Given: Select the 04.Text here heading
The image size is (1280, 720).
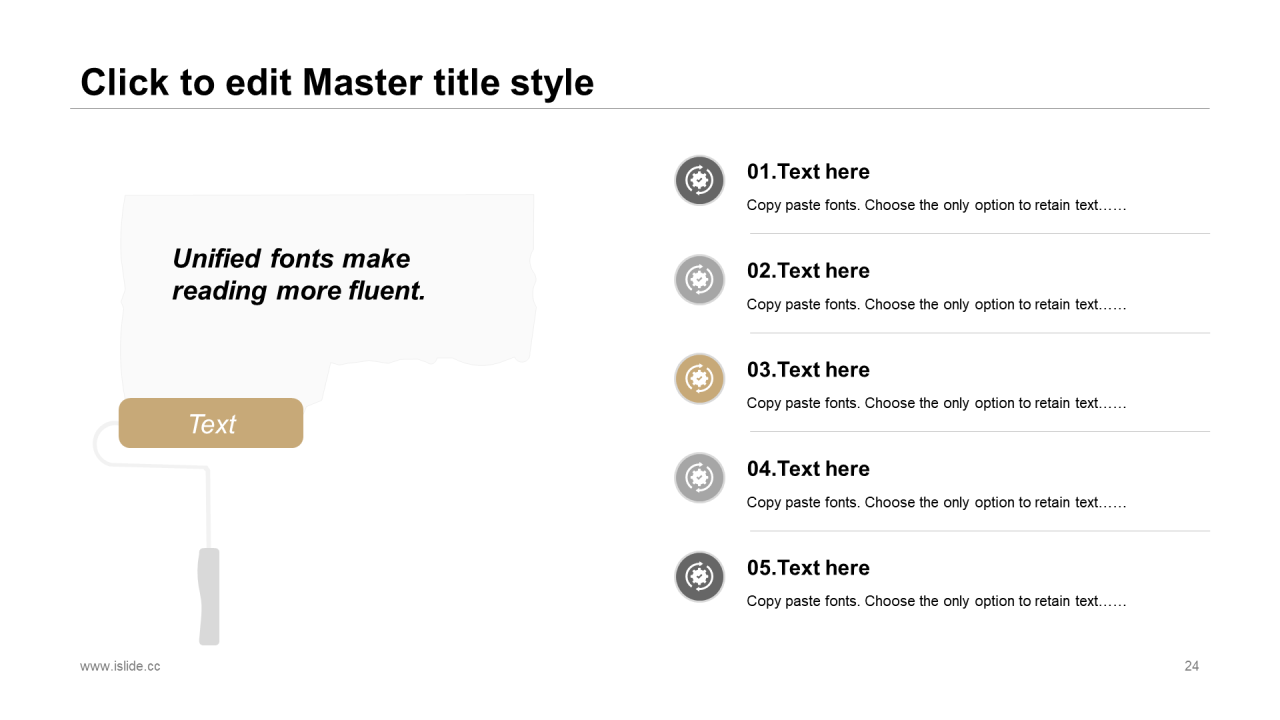Looking at the screenshot, I should [x=808, y=469].
